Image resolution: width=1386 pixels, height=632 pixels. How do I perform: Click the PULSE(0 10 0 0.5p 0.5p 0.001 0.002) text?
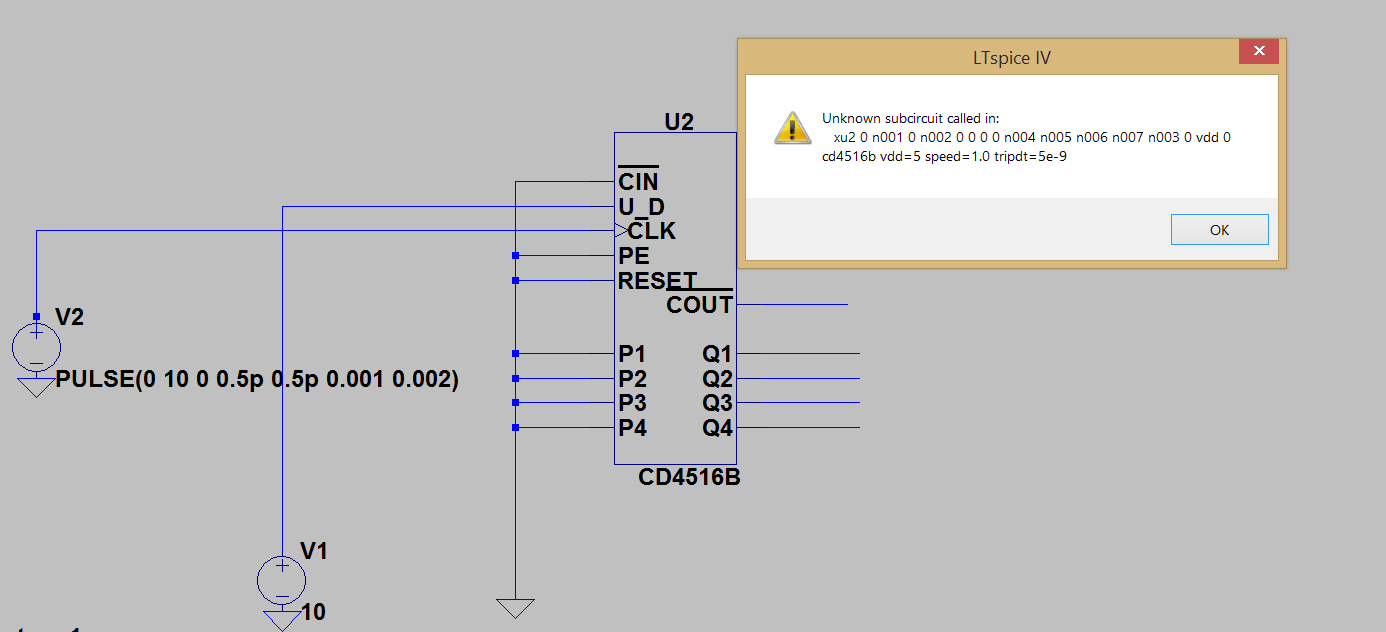click(x=257, y=380)
